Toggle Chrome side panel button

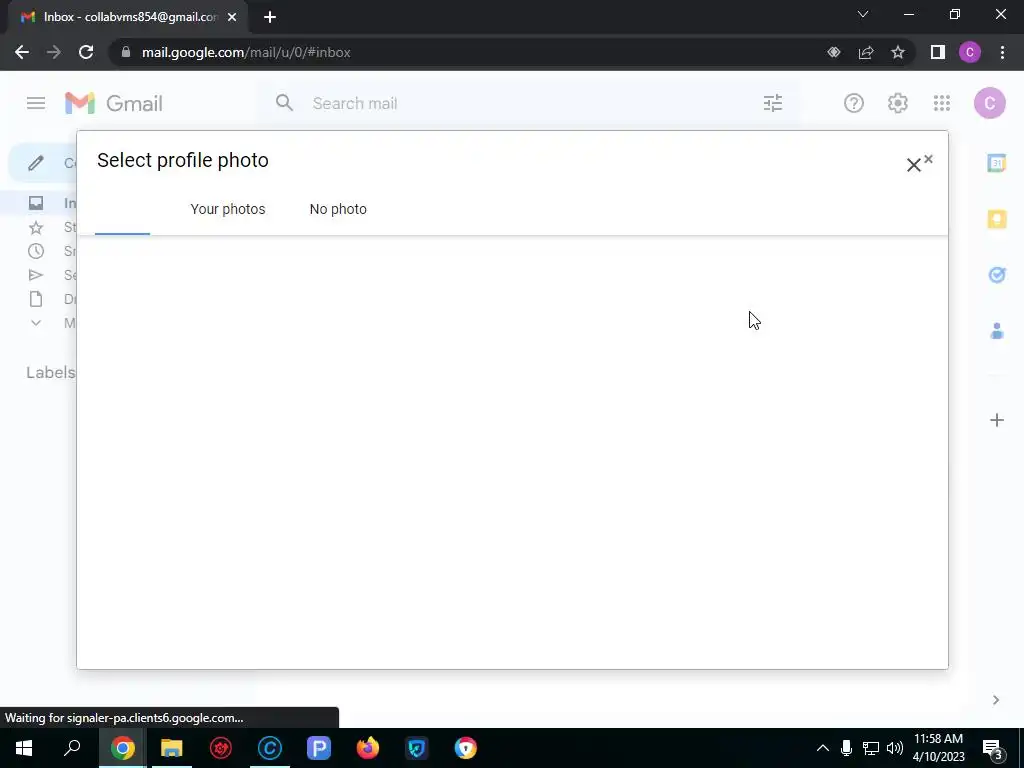(938, 52)
